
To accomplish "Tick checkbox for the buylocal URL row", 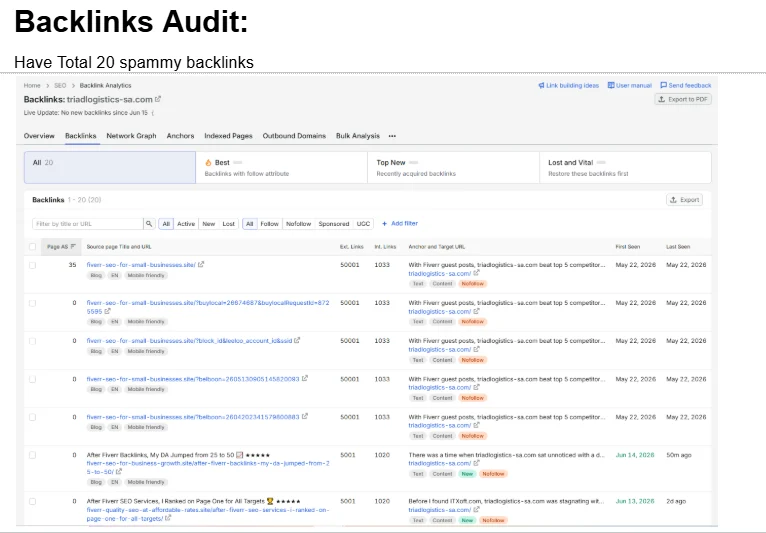I will [33, 303].
